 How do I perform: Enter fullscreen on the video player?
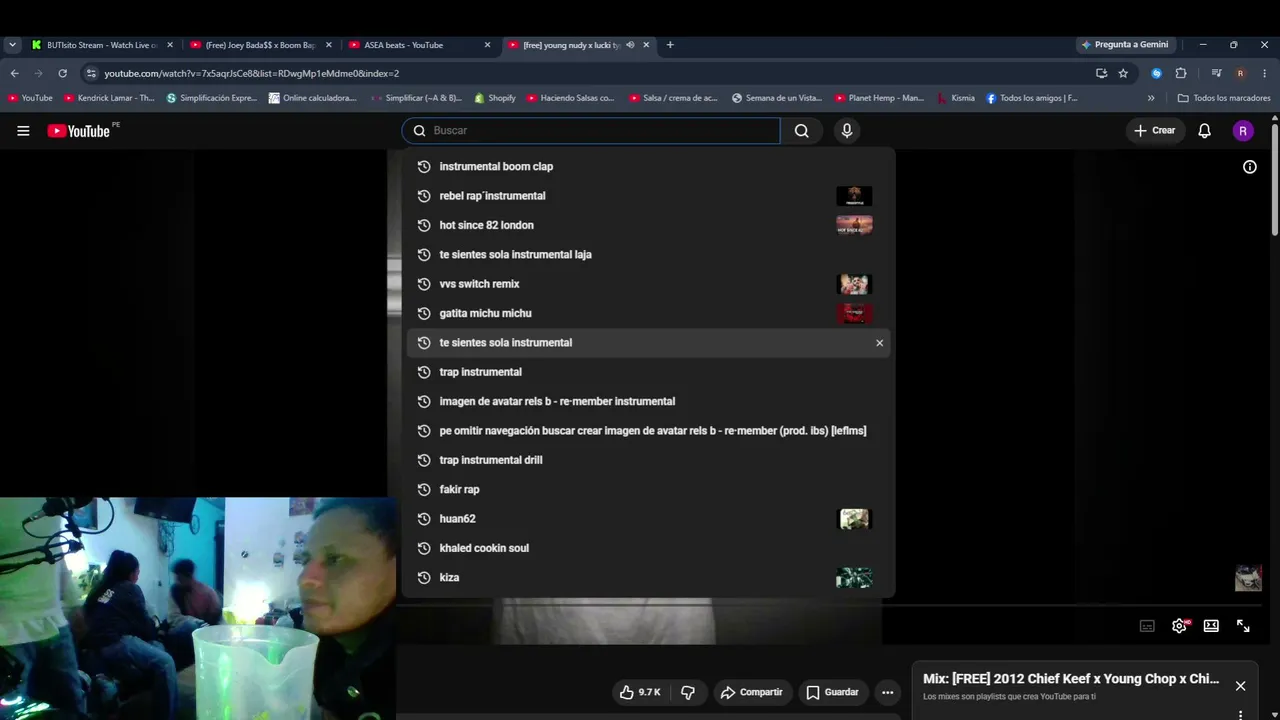[1243, 626]
